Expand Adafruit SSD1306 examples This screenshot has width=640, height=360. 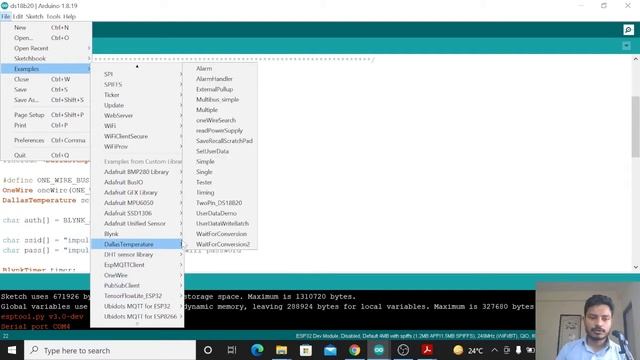click(x=137, y=213)
